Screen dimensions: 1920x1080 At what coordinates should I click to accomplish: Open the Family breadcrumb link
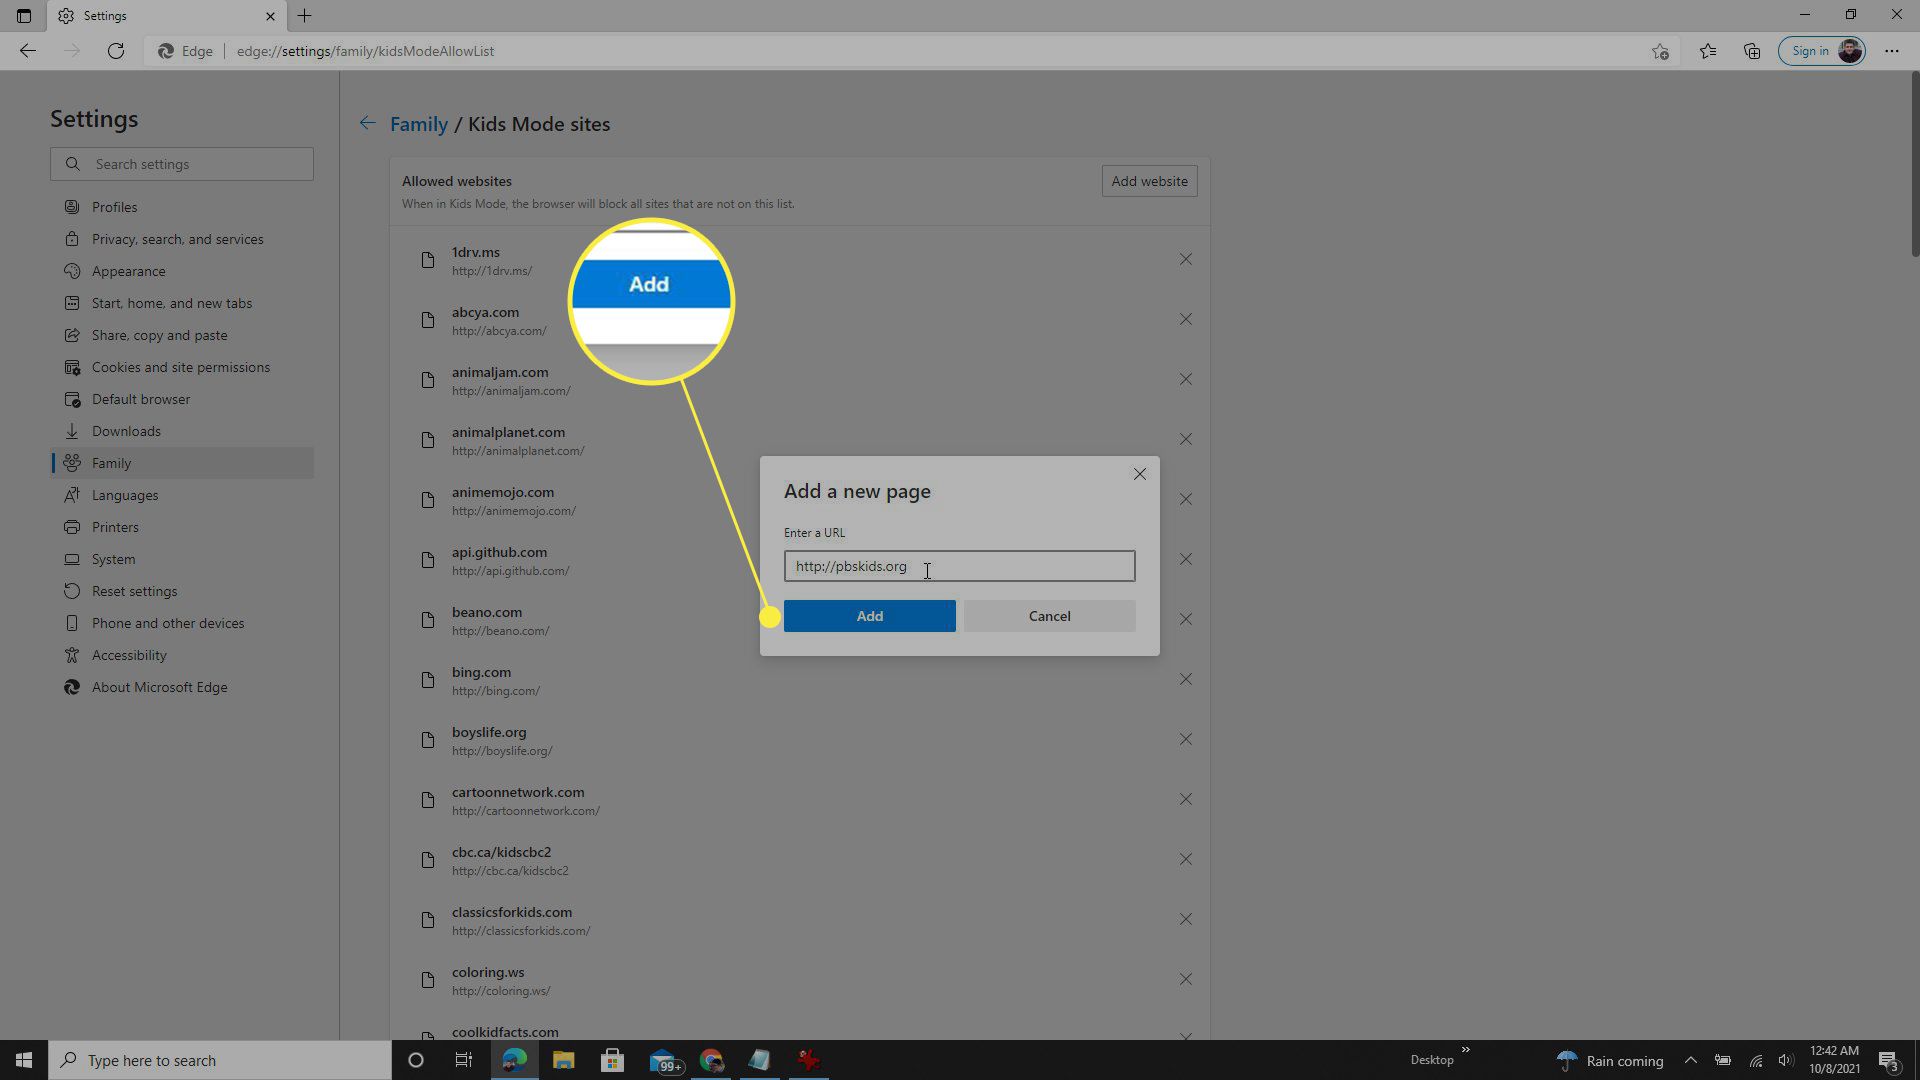tap(418, 124)
